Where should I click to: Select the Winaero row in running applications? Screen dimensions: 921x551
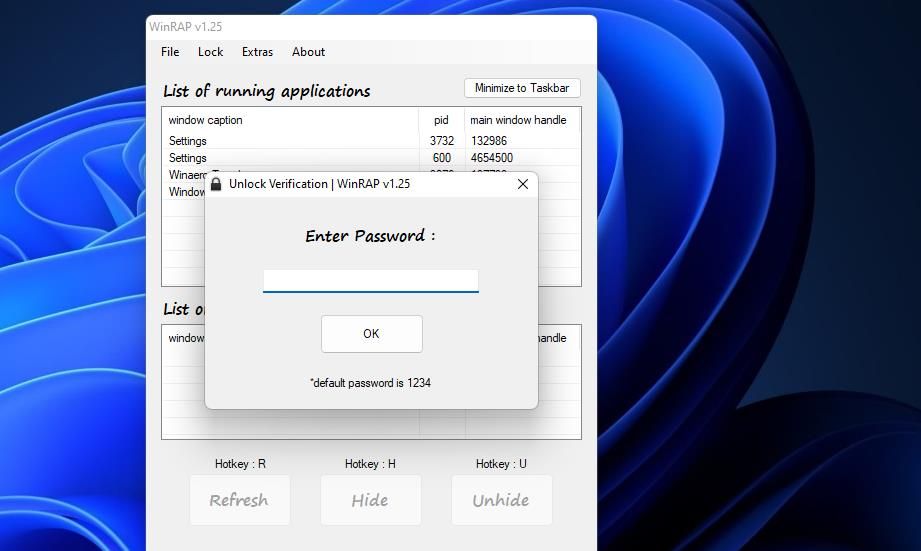(185, 175)
